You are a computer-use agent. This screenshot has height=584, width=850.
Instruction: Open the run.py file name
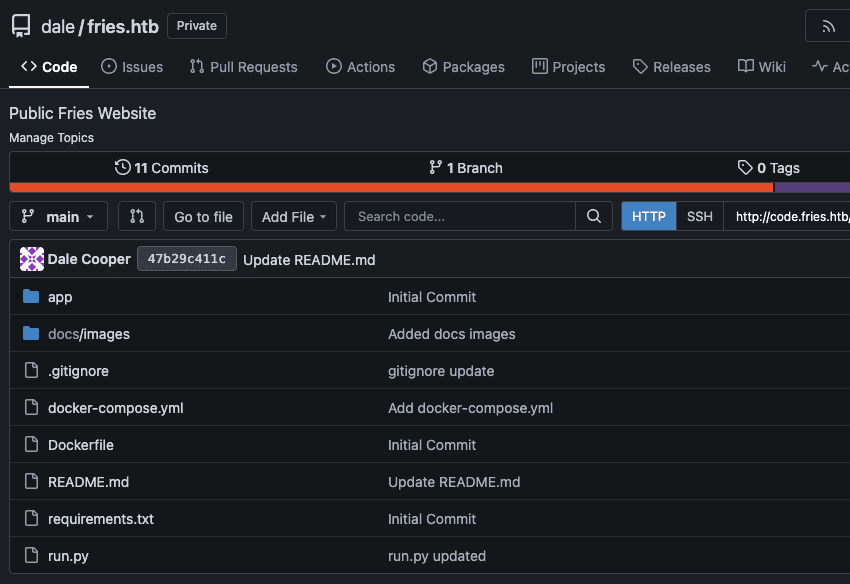pos(68,556)
